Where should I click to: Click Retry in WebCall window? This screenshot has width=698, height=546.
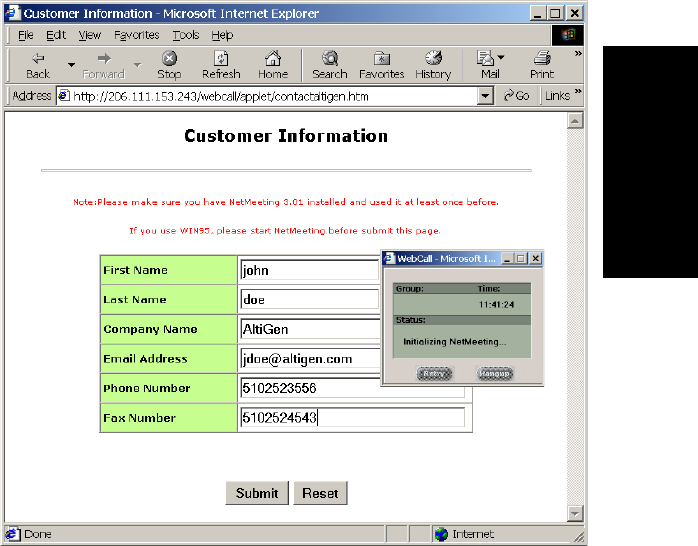pos(434,373)
